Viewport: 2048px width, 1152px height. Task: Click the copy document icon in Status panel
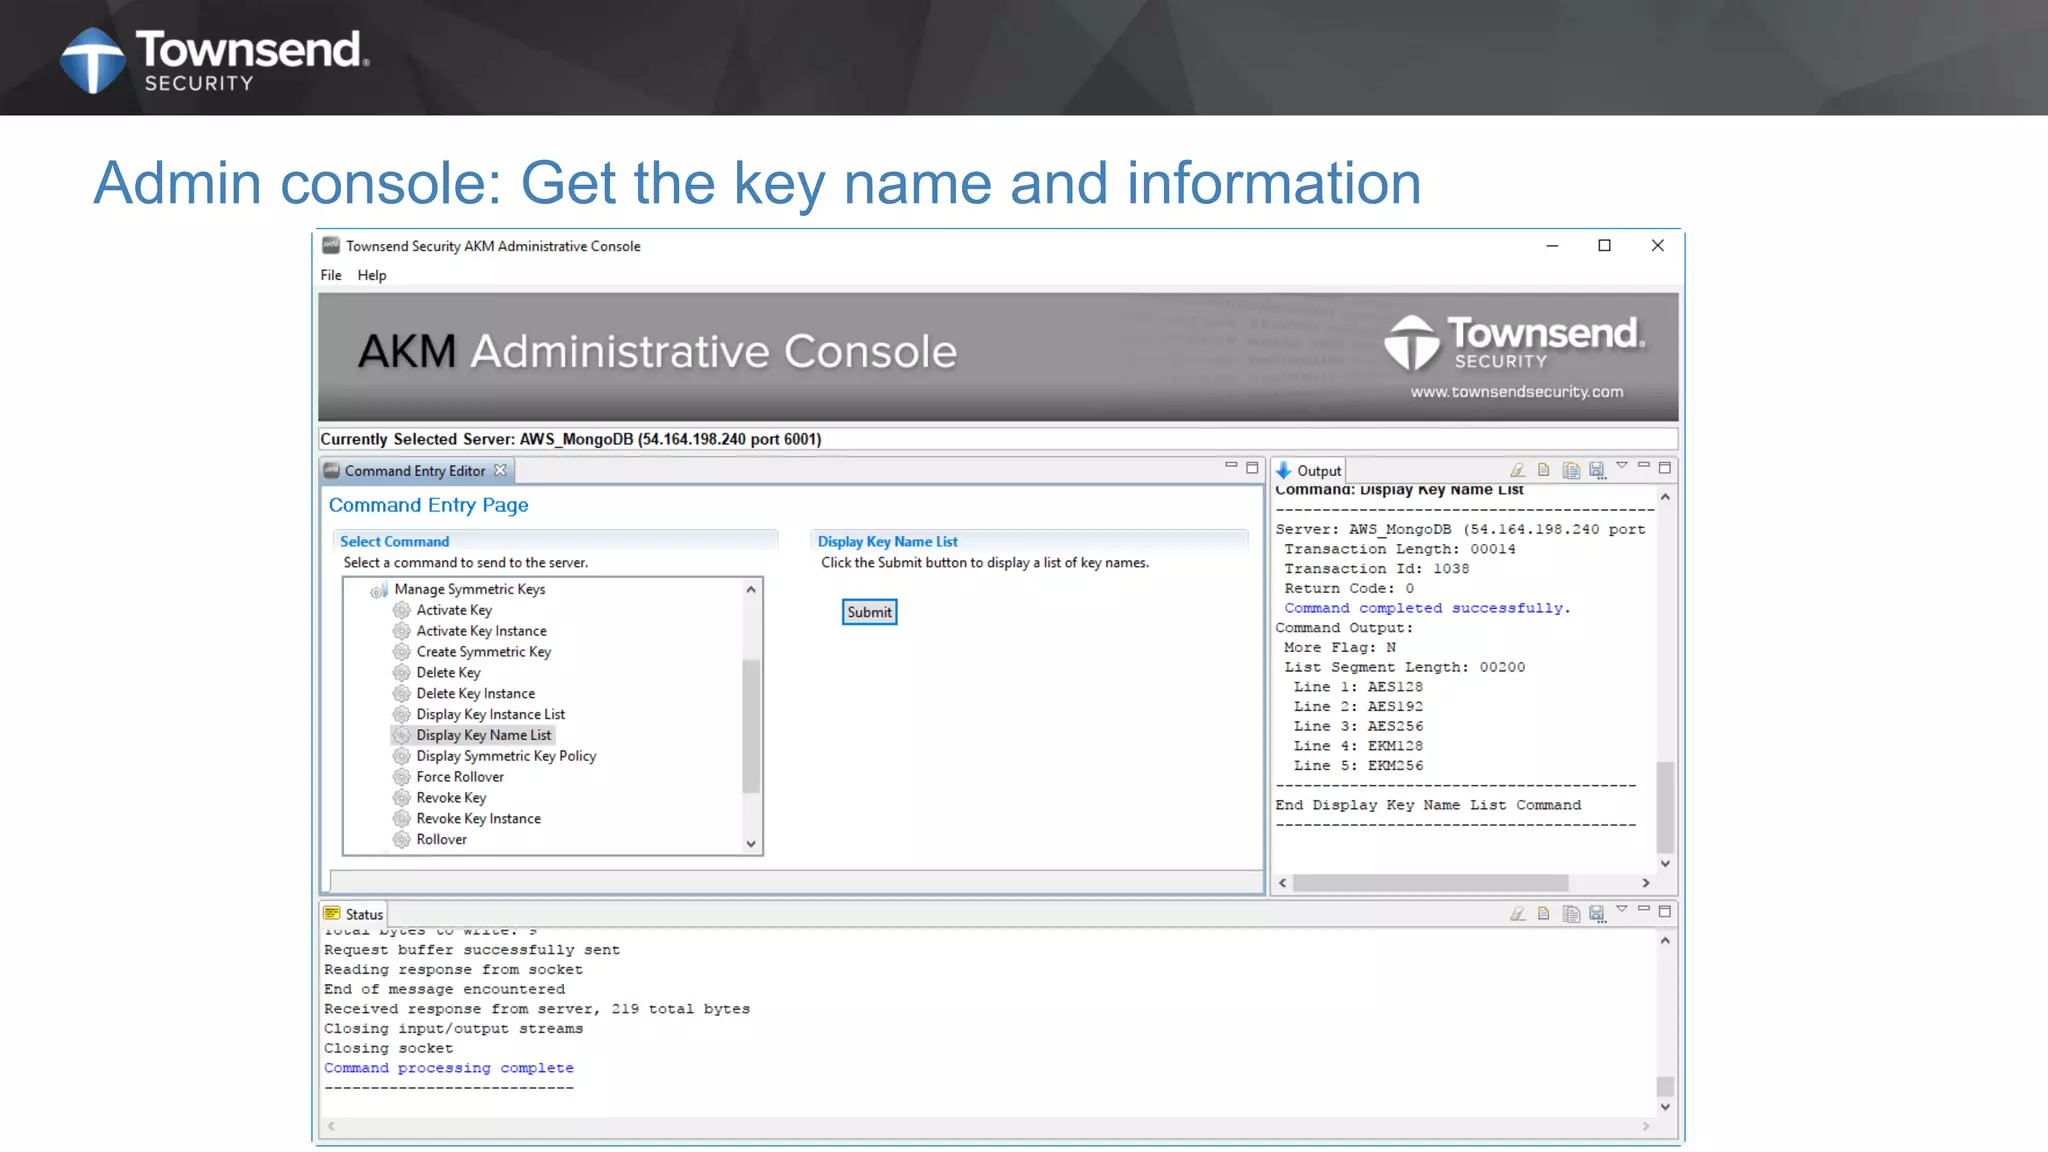(1544, 914)
